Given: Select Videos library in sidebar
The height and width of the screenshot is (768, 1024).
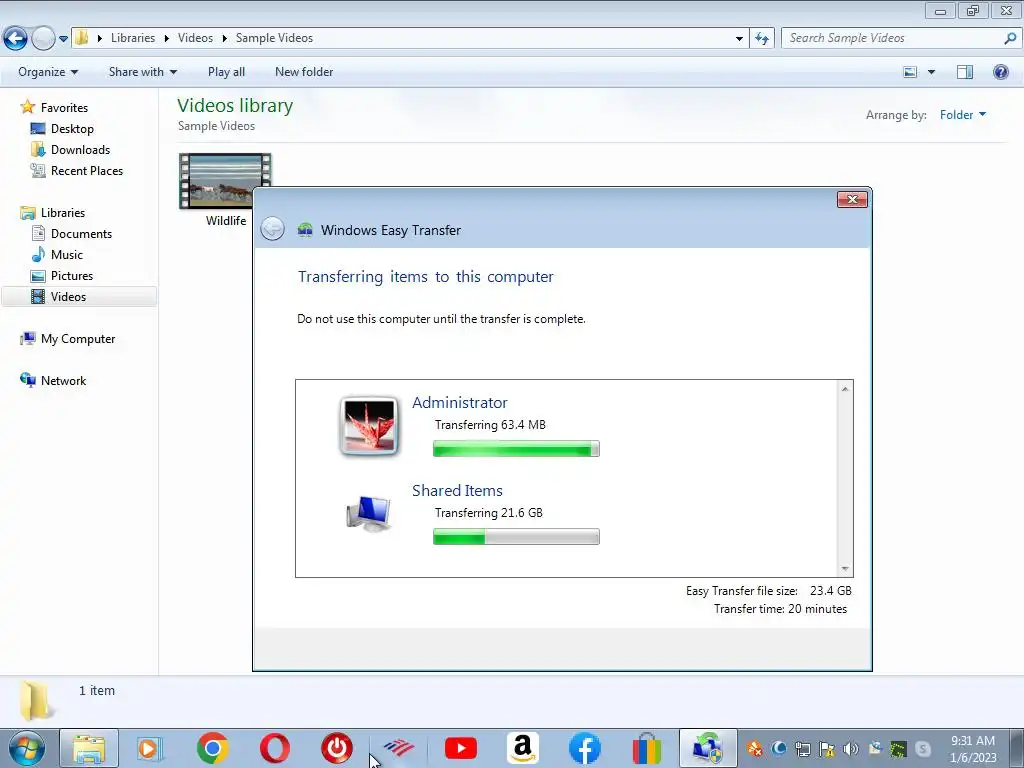Looking at the screenshot, I should pos(79,296).
